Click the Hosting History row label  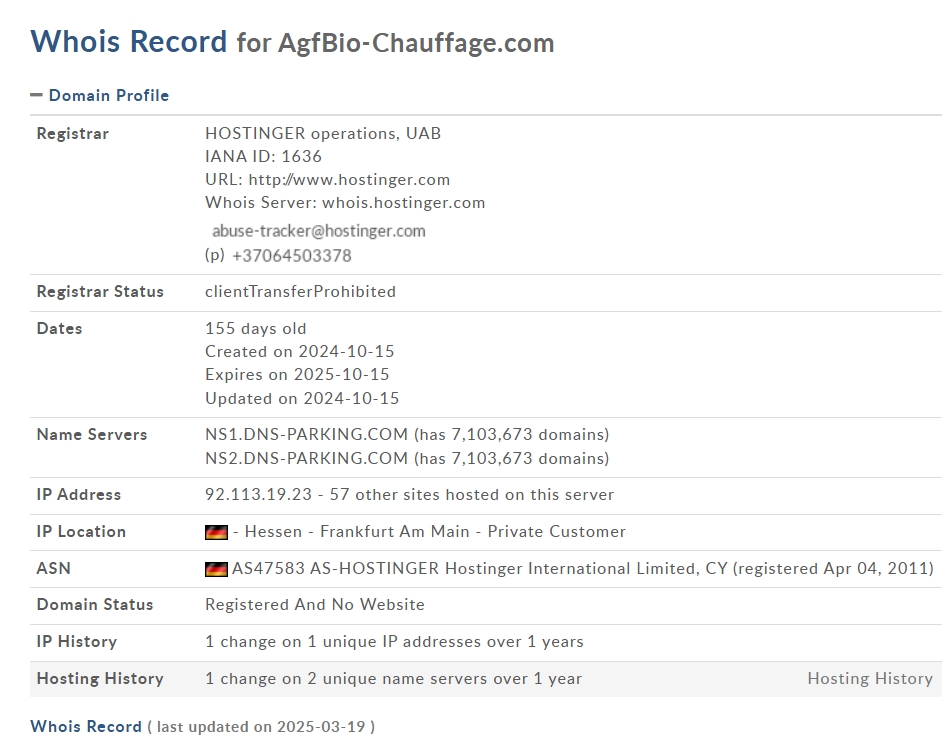(100, 679)
